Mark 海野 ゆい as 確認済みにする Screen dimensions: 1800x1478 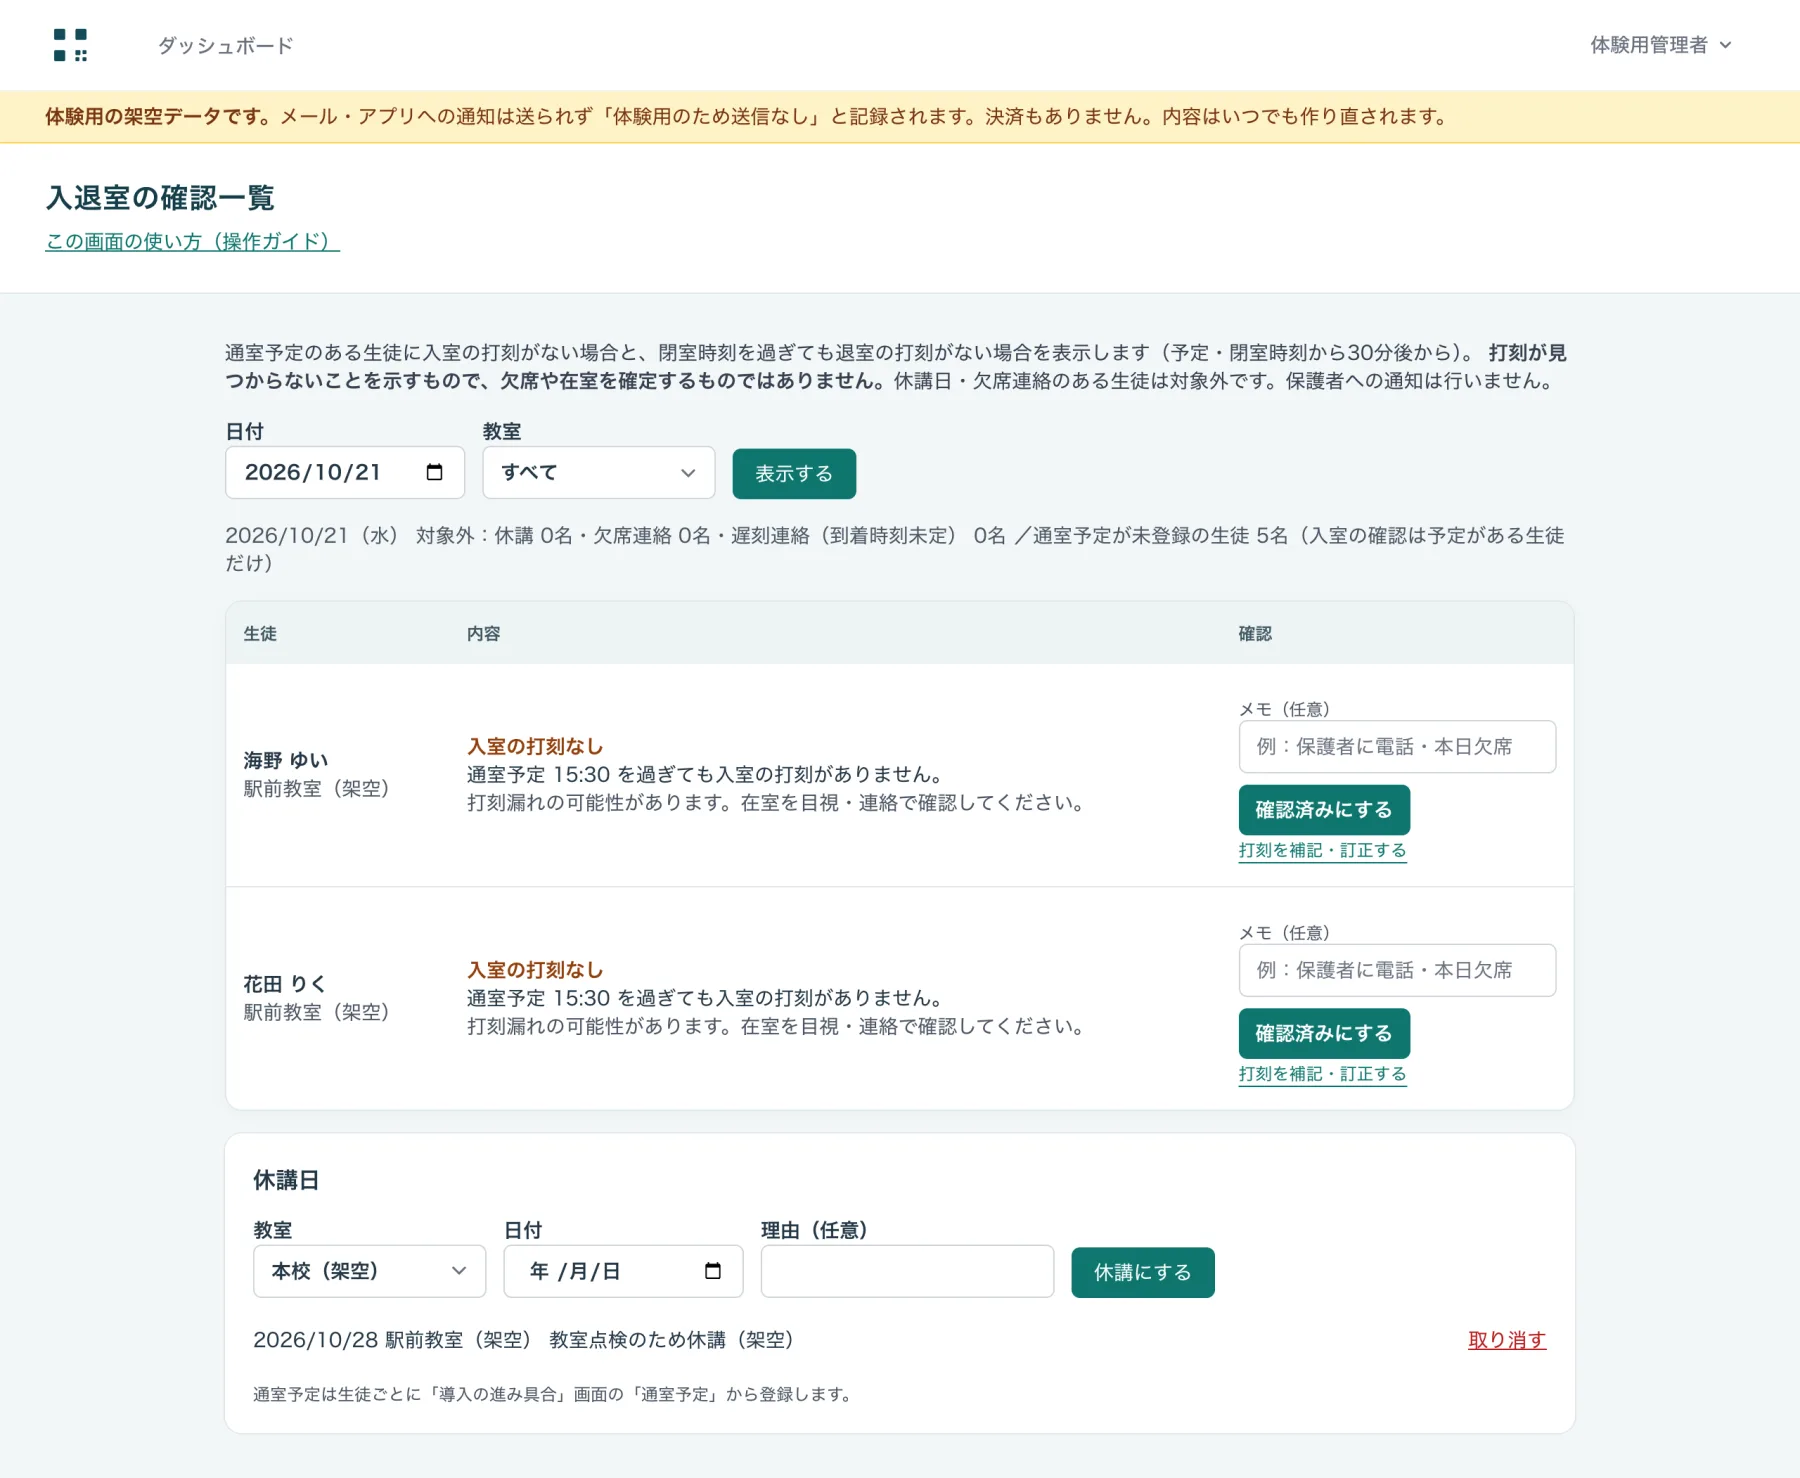(1324, 810)
